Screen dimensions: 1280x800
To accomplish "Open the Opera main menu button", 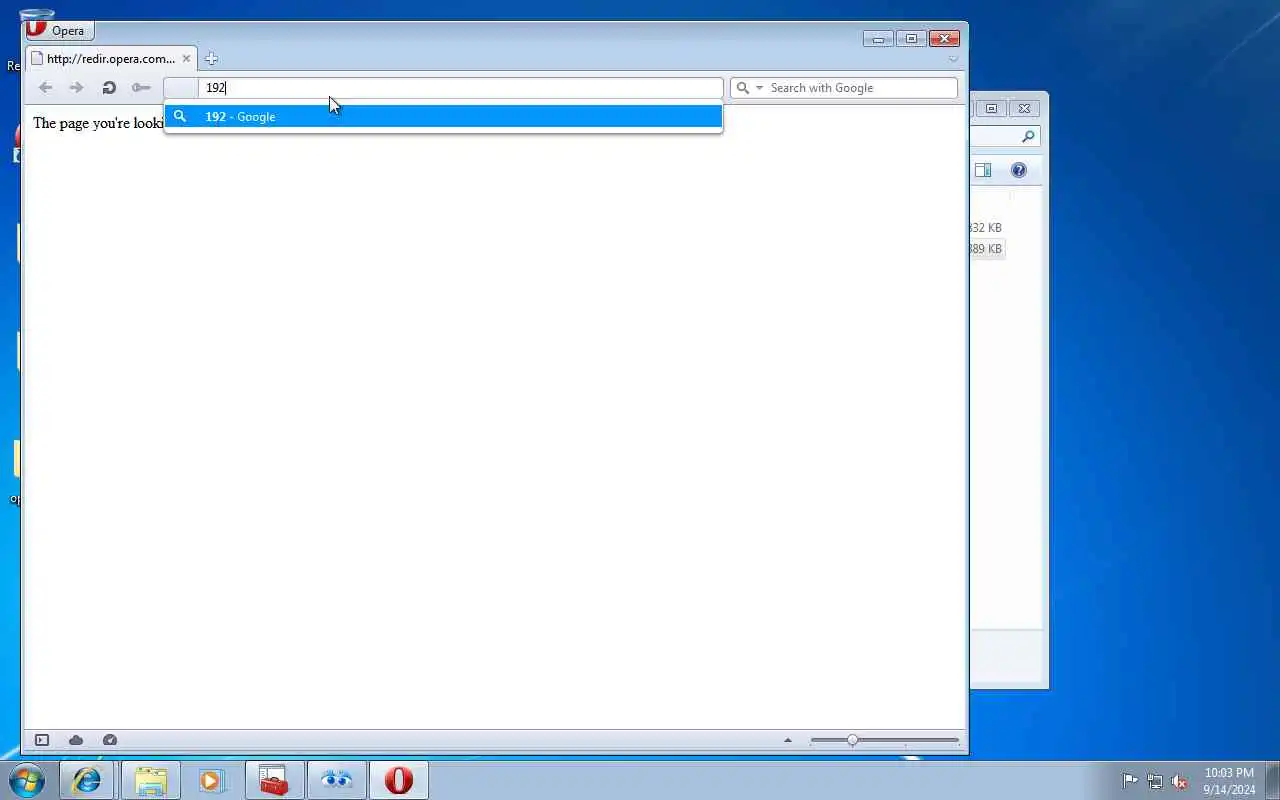I will pyautogui.click(x=60, y=30).
